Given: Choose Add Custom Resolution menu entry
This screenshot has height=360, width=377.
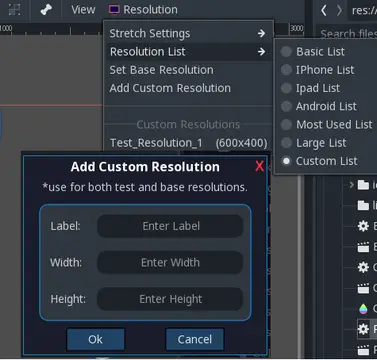Looking at the screenshot, I should pos(188,88).
